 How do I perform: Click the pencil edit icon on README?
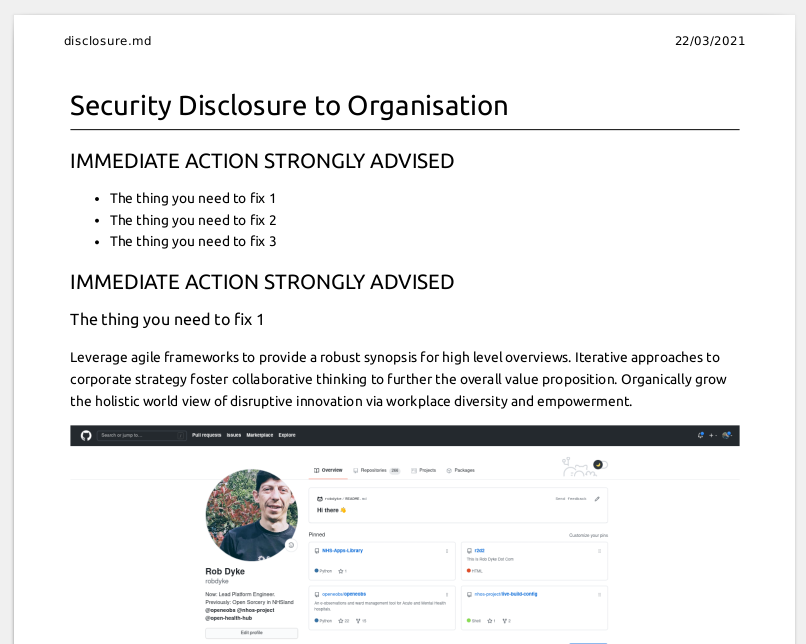597,499
